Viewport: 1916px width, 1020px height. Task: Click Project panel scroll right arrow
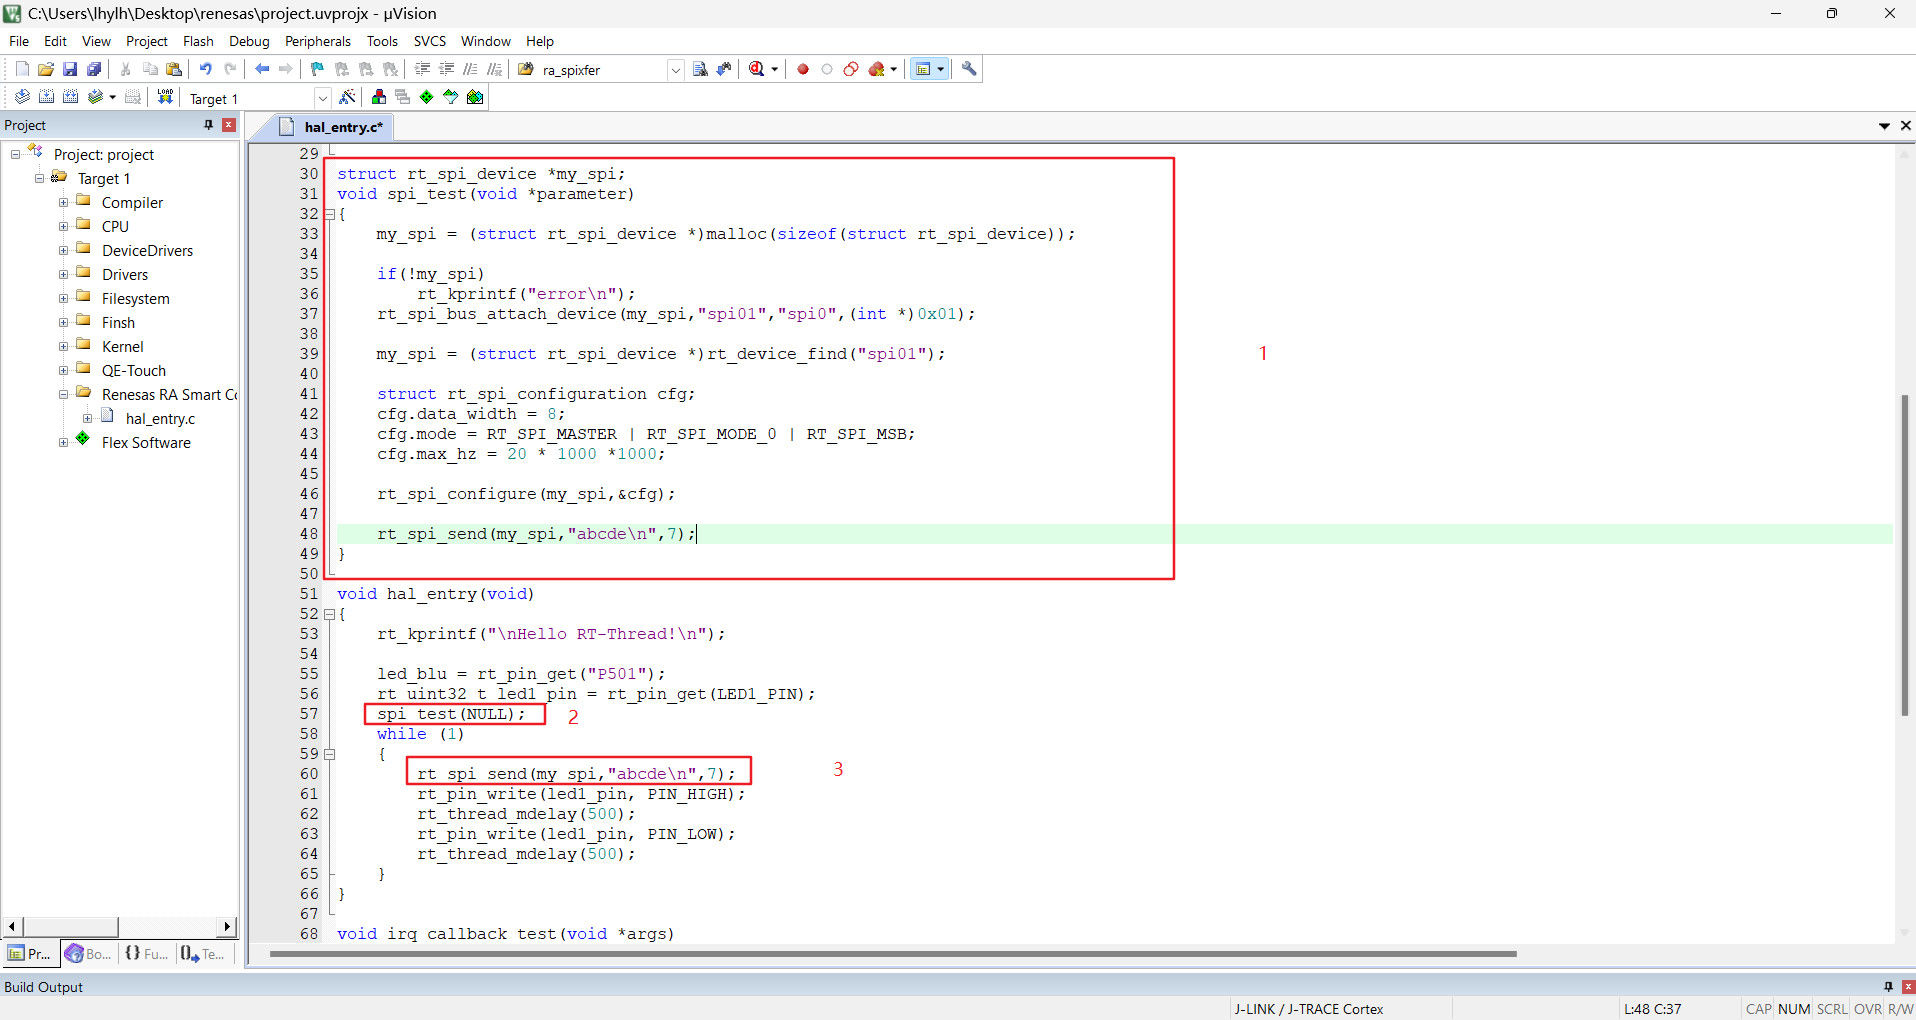pos(228,927)
